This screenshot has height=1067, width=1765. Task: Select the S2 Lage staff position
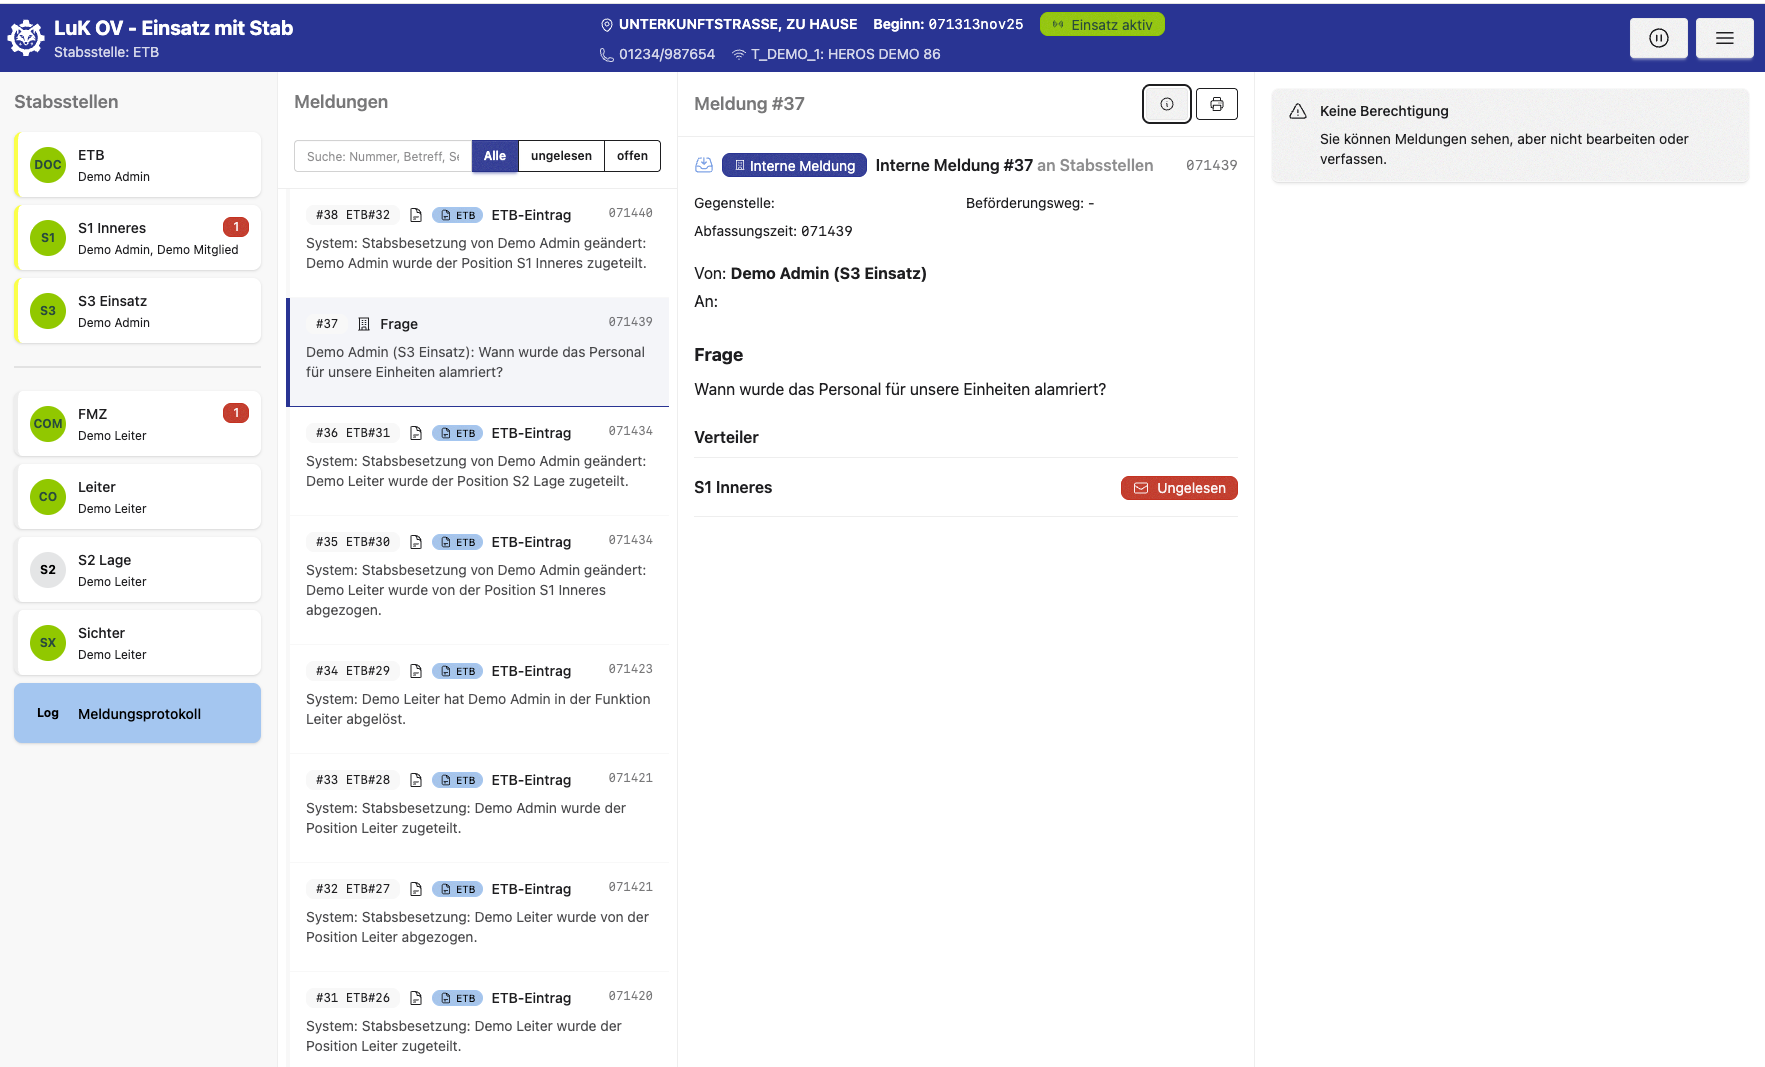coord(138,570)
